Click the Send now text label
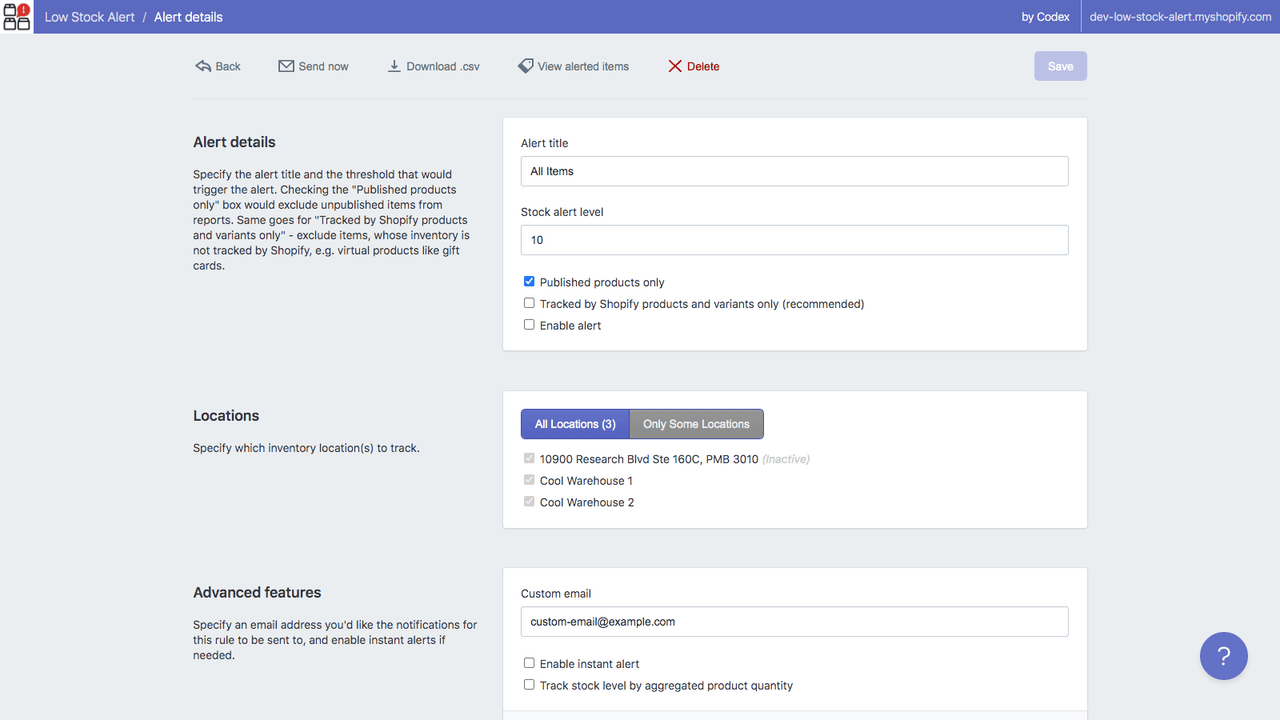 point(323,66)
